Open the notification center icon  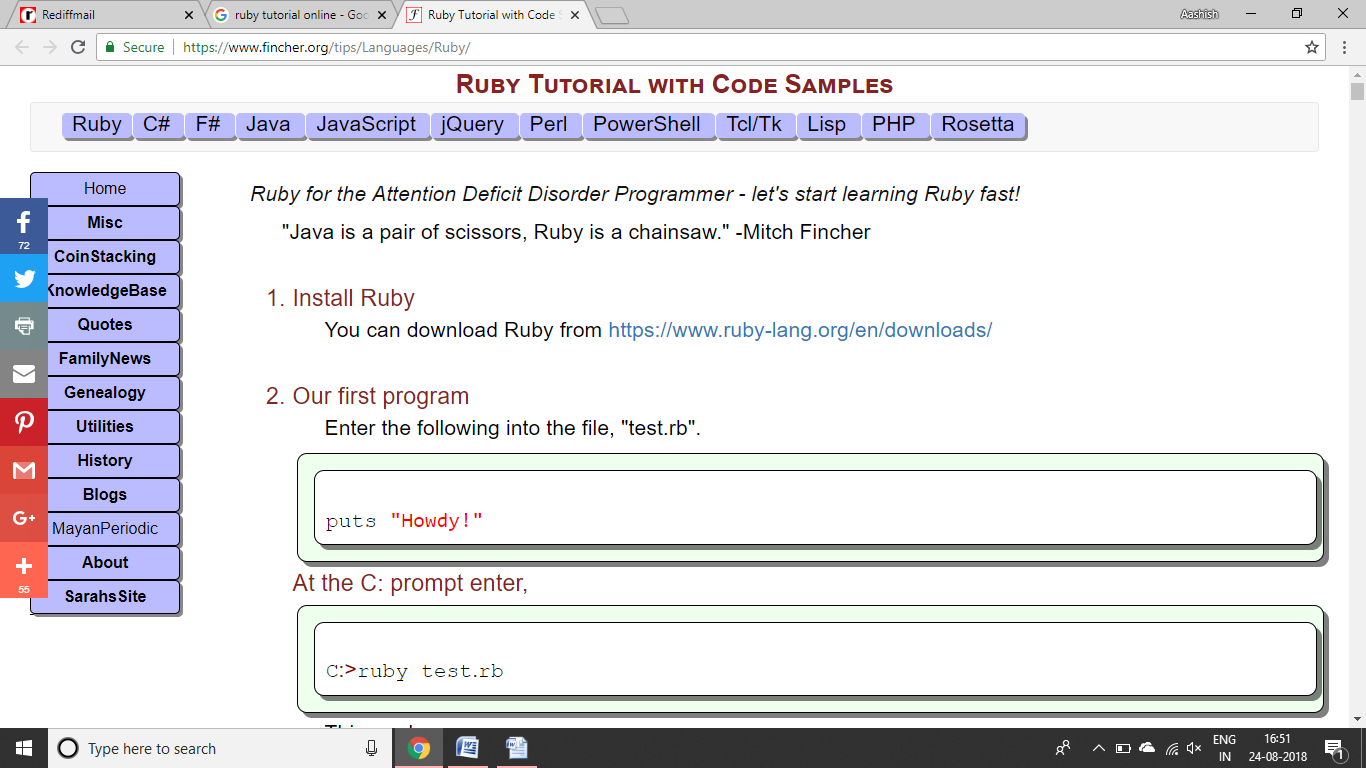click(x=1333, y=748)
